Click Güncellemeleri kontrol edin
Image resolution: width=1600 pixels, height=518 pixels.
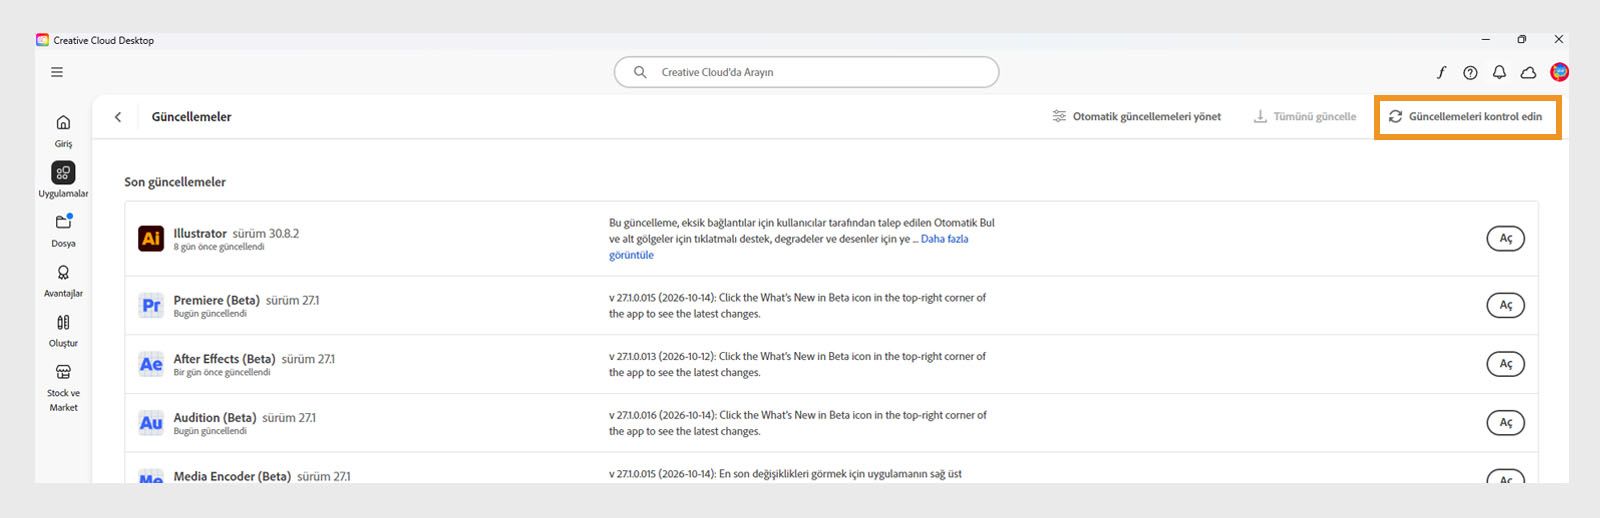pos(1466,117)
